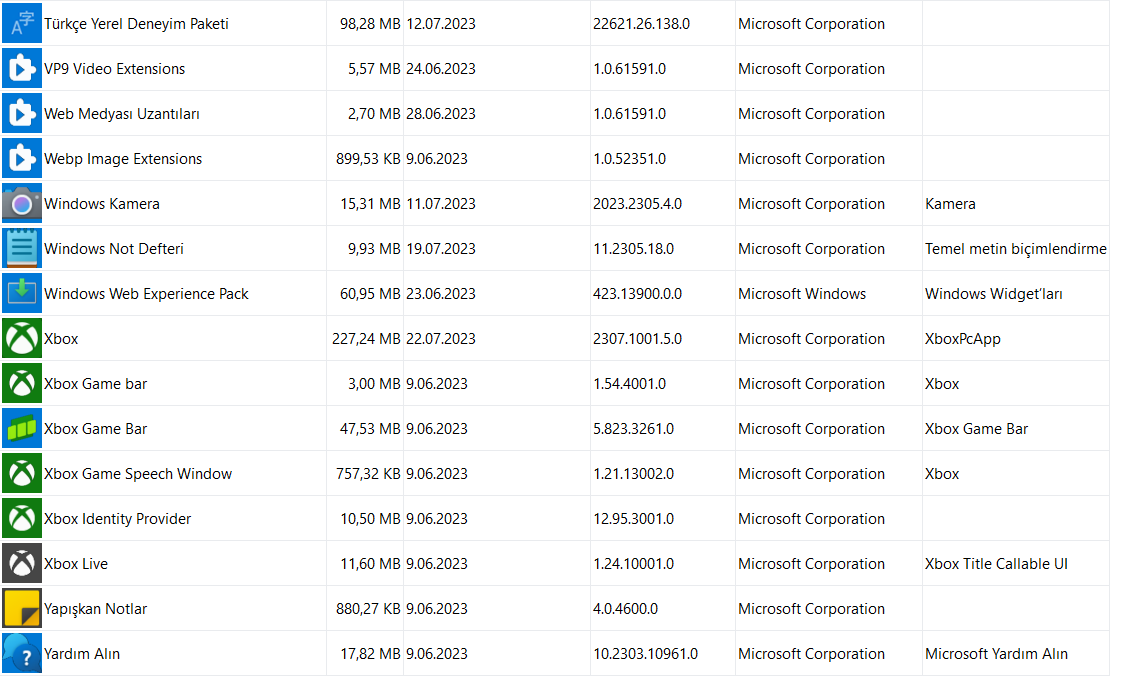This screenshot has width=1138, height=685.
Task: Click the Xbox Identity Provider icon
Action: coord(21,519)
